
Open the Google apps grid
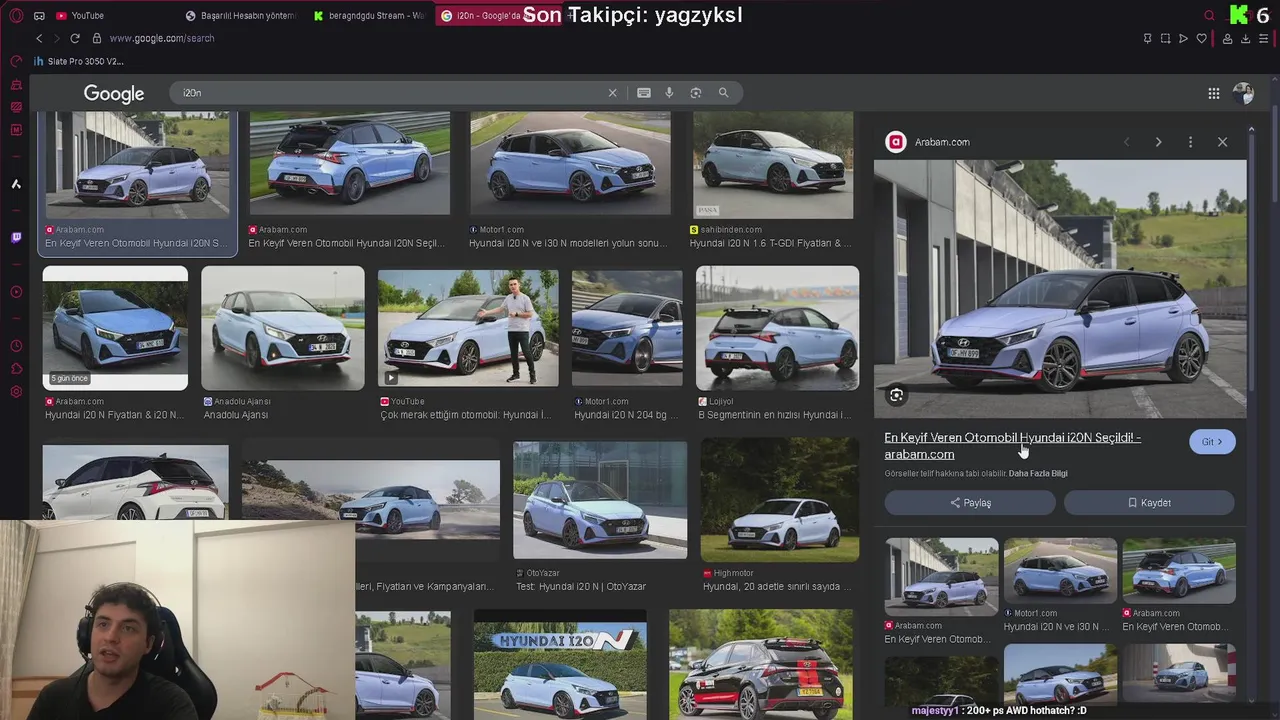[x=1214, y=93]
